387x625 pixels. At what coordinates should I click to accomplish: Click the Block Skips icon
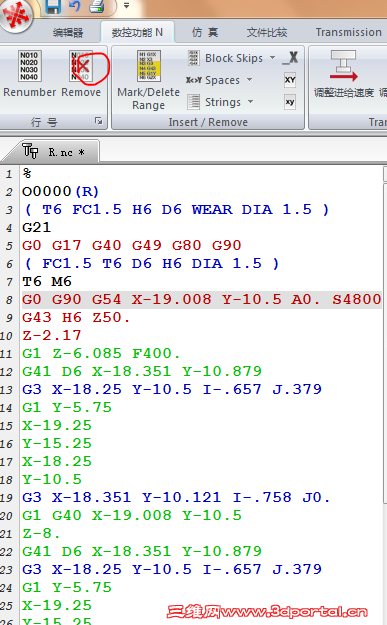coord(194,58)
